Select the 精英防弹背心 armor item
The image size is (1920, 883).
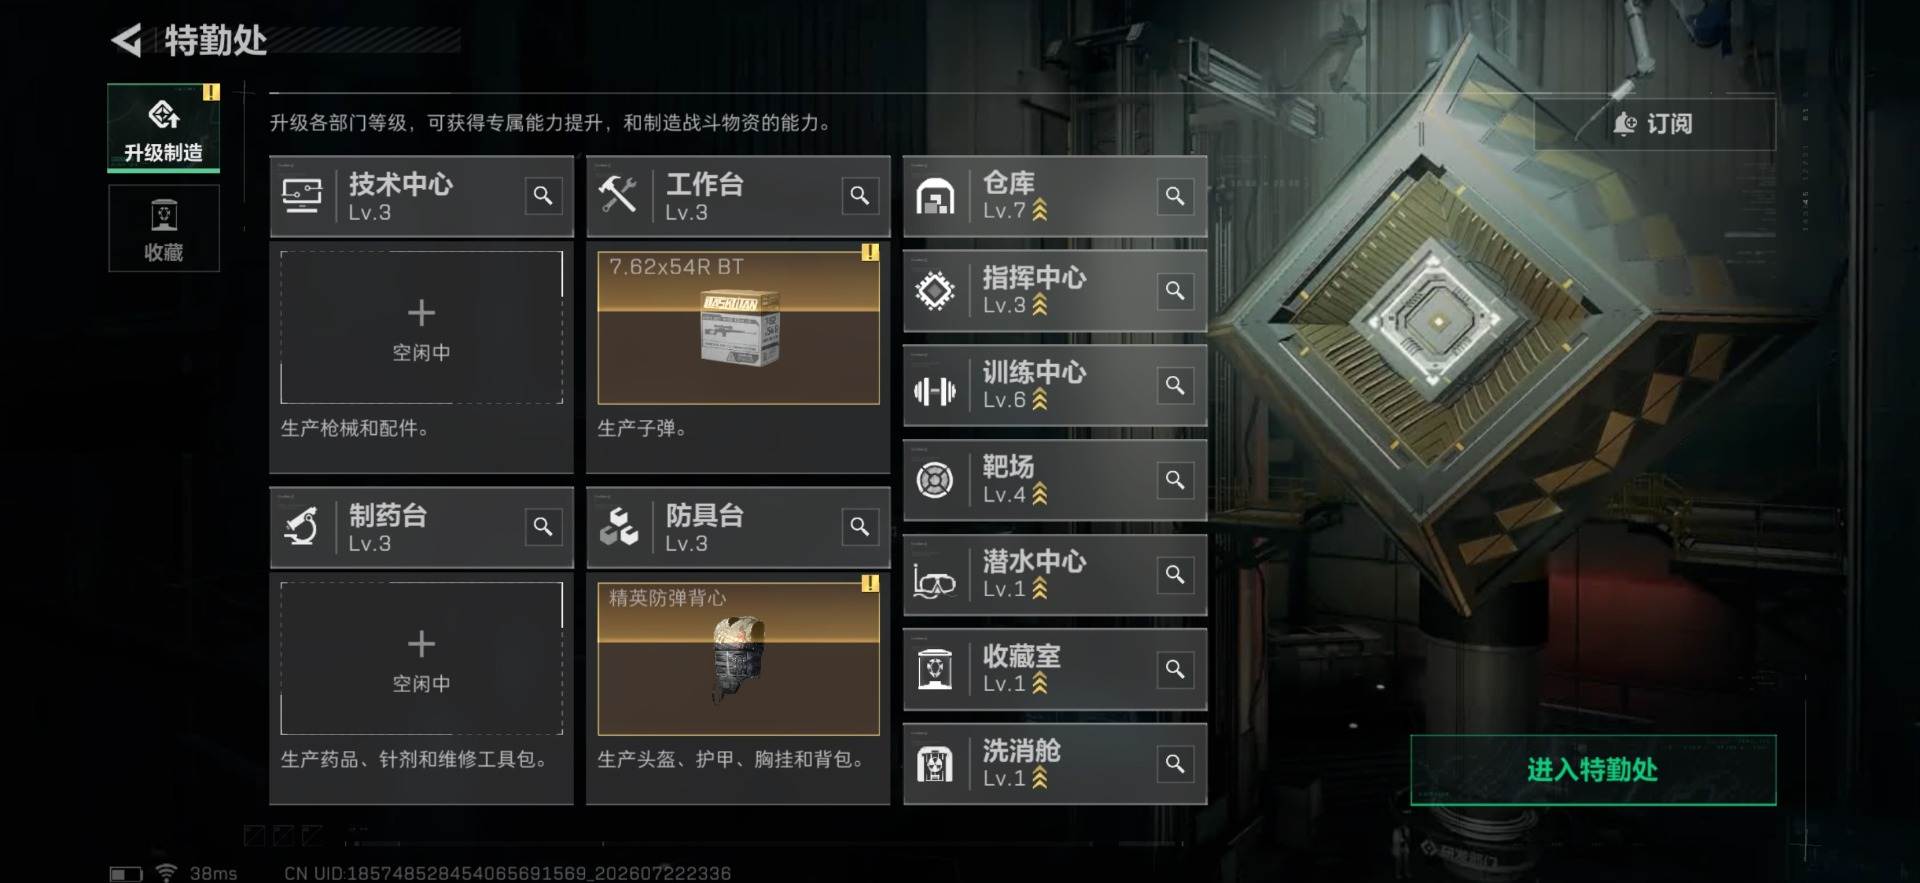coord(738,658)
